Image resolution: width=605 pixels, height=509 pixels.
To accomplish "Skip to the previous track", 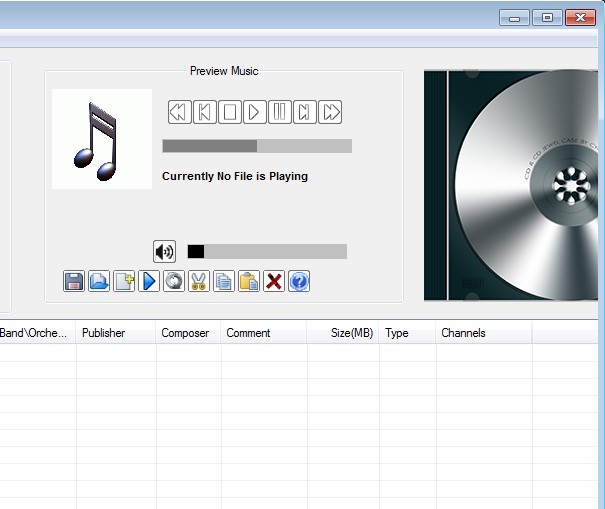I will (x=204, y=111).
